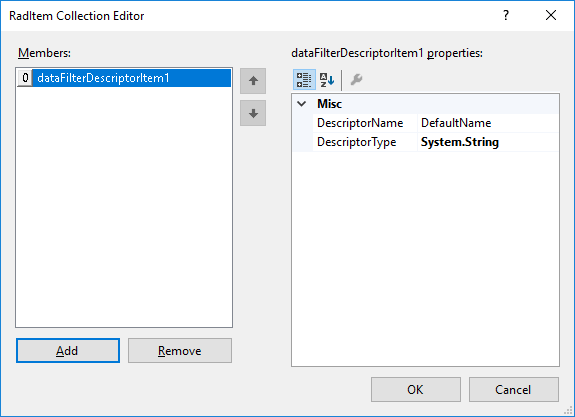Close the RadItem Collection Editor dialog
Image resolution: width=575 pixels, height=417 pixels.
[x=551, y=15]
